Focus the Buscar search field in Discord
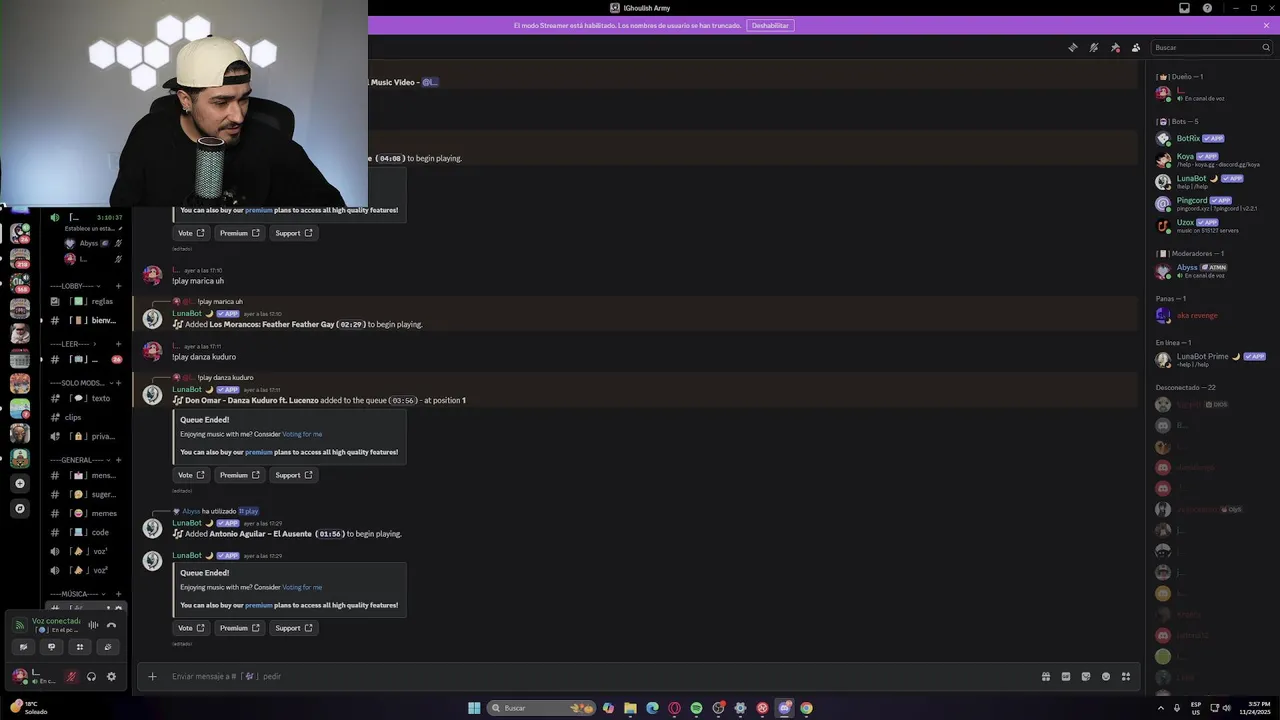 (1211, 47)
